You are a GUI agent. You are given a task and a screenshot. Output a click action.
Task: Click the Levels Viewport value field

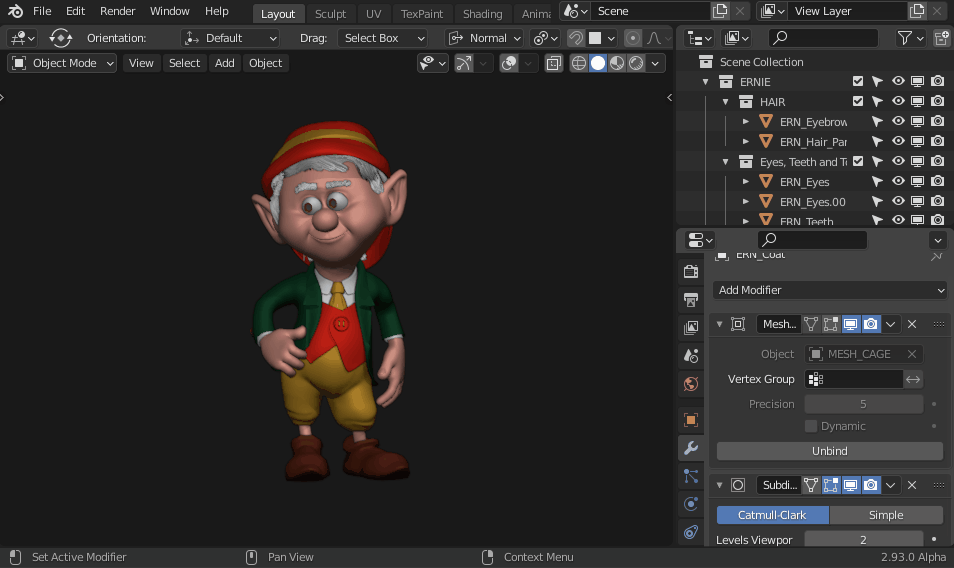click(x=863, y=539)
